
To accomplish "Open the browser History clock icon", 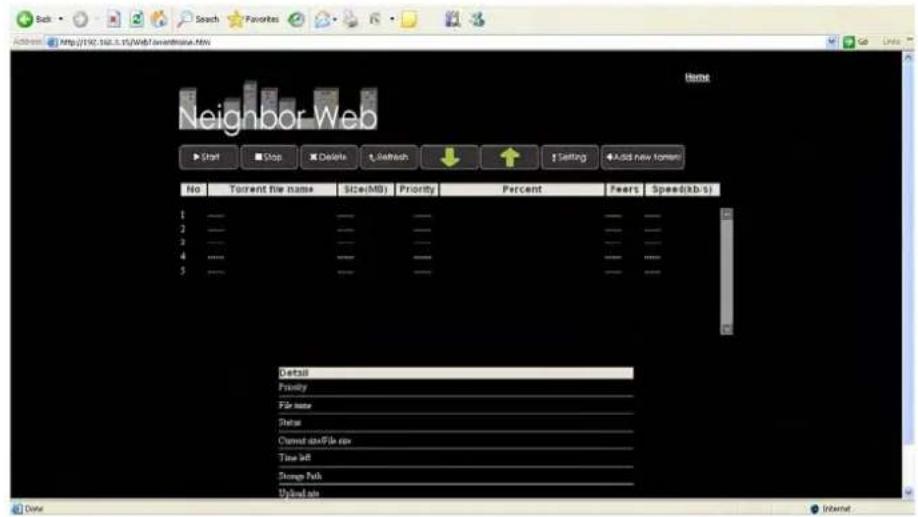I will click(x=296, y=20).
